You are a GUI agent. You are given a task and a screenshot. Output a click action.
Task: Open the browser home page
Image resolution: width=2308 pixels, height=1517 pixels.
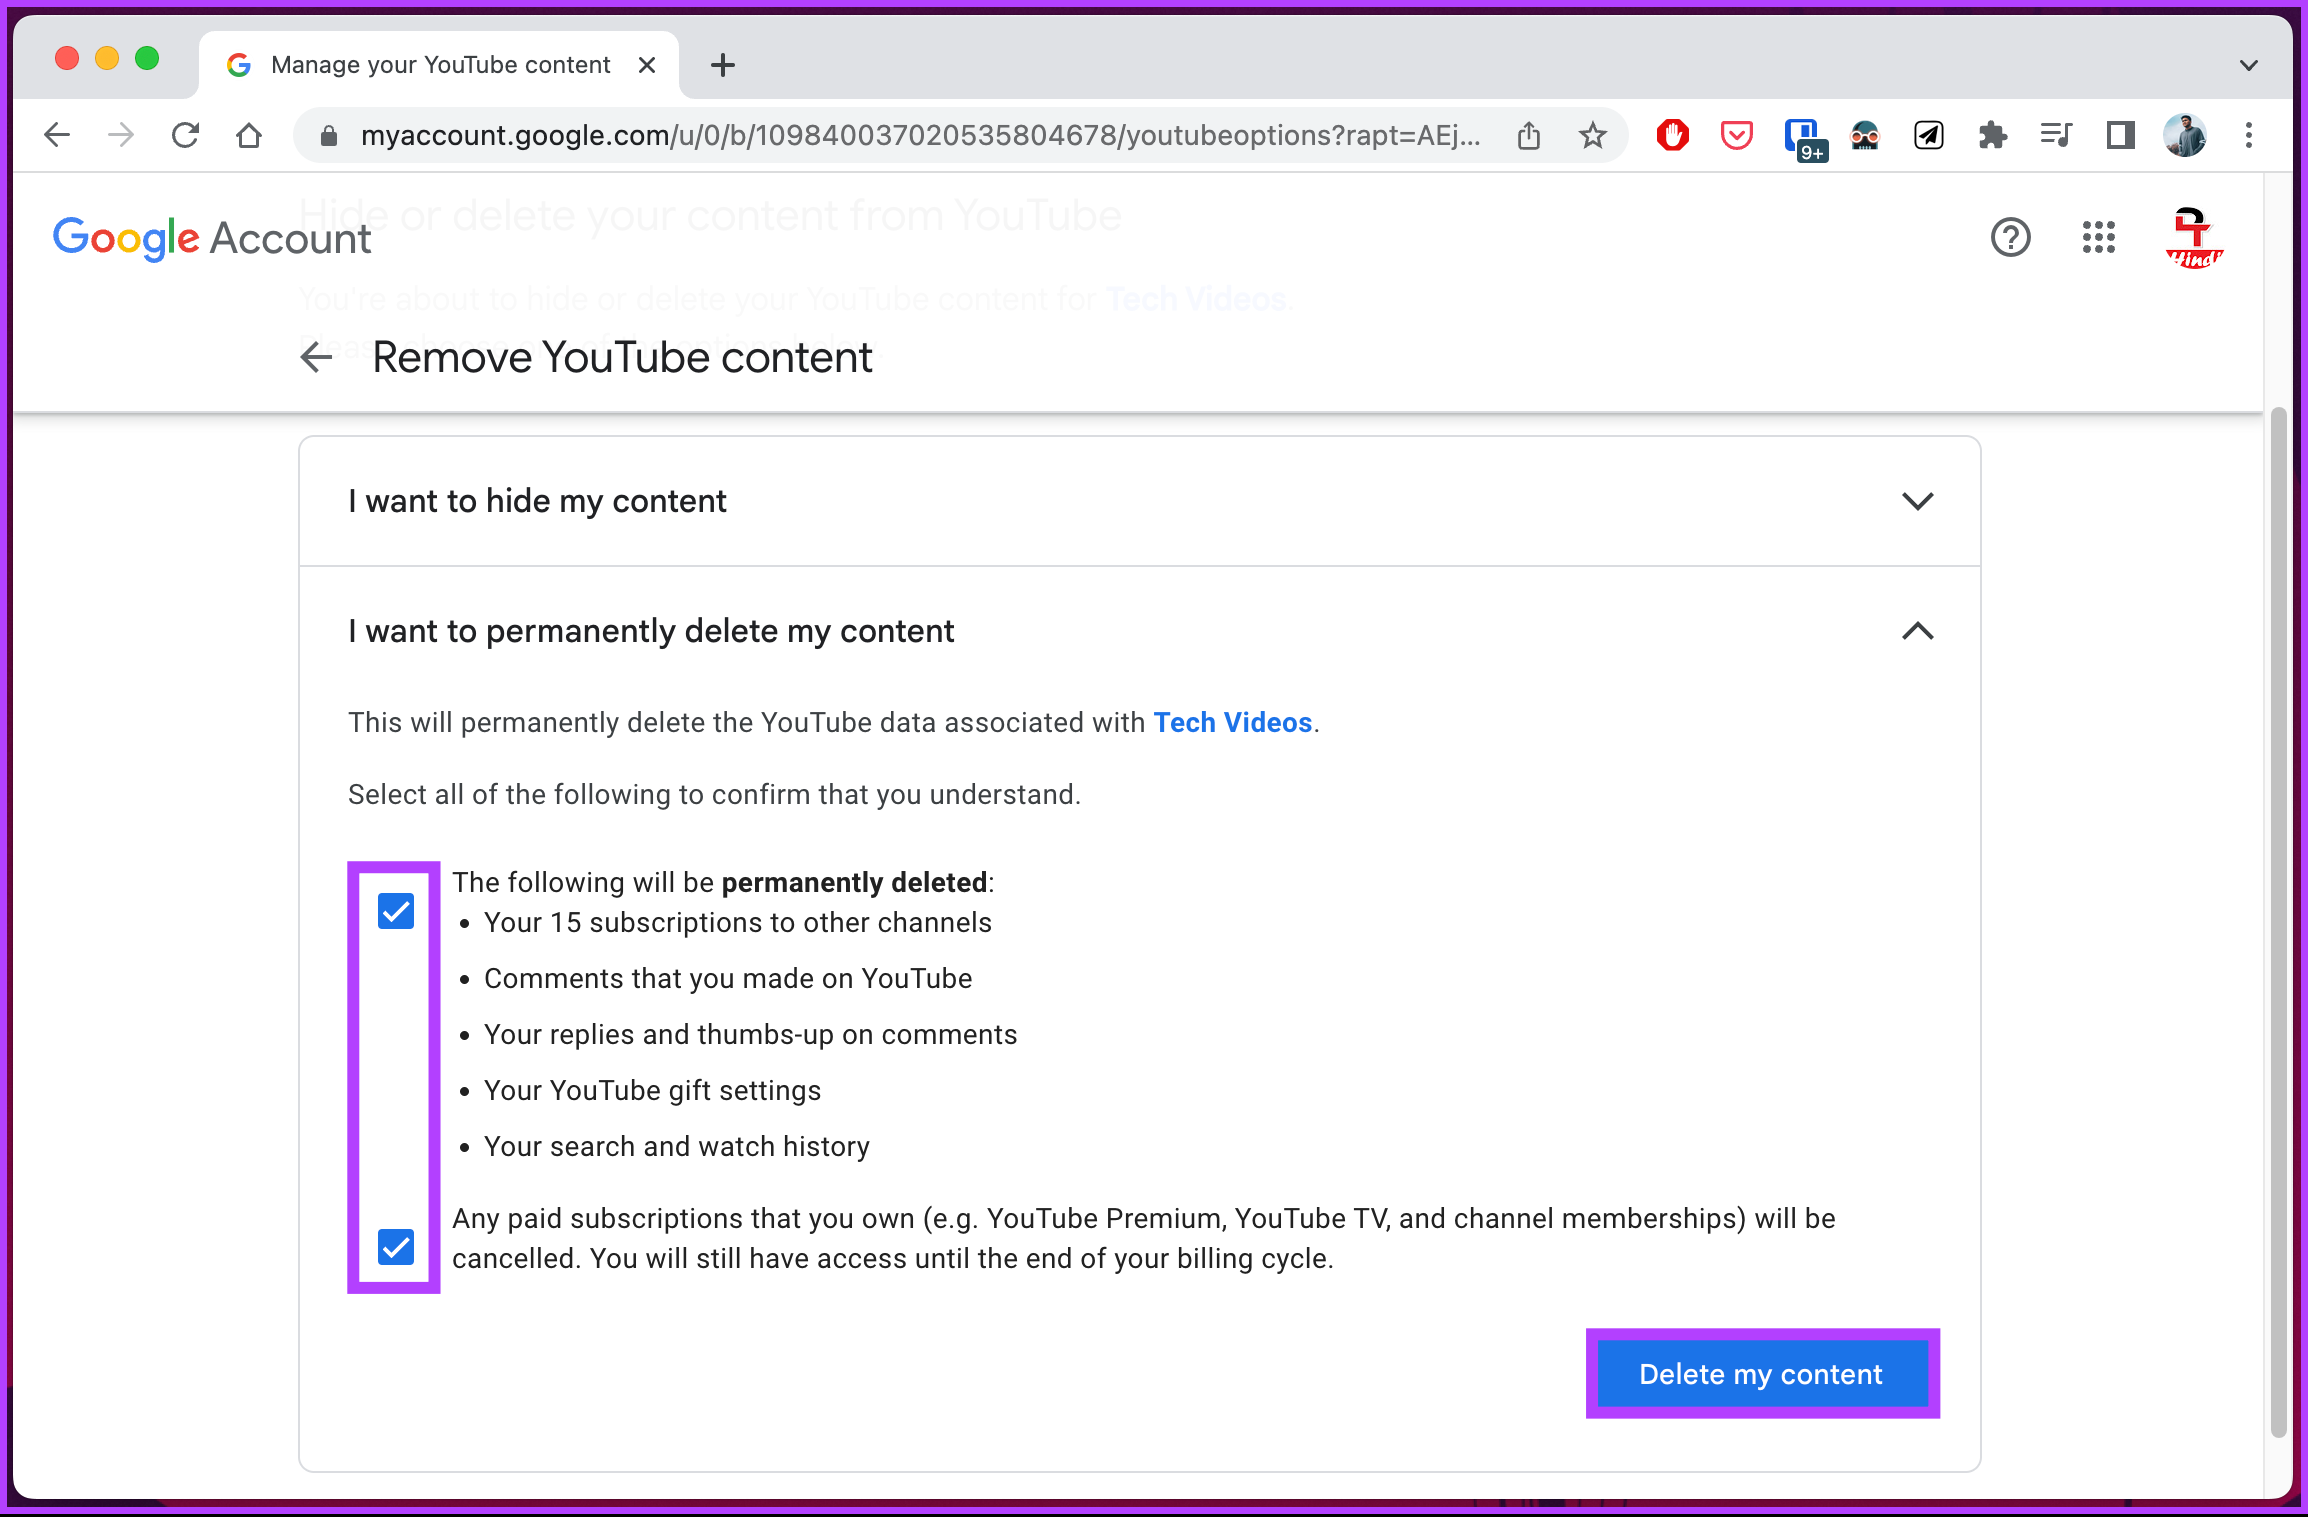249,135
